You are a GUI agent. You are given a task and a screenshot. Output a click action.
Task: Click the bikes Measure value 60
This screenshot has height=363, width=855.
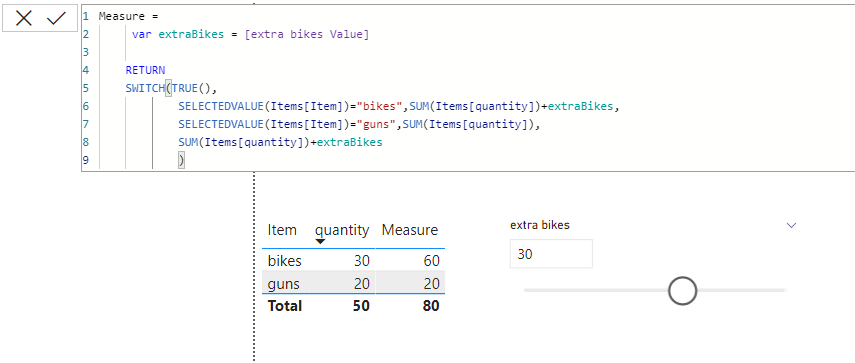tap(431, 261)
